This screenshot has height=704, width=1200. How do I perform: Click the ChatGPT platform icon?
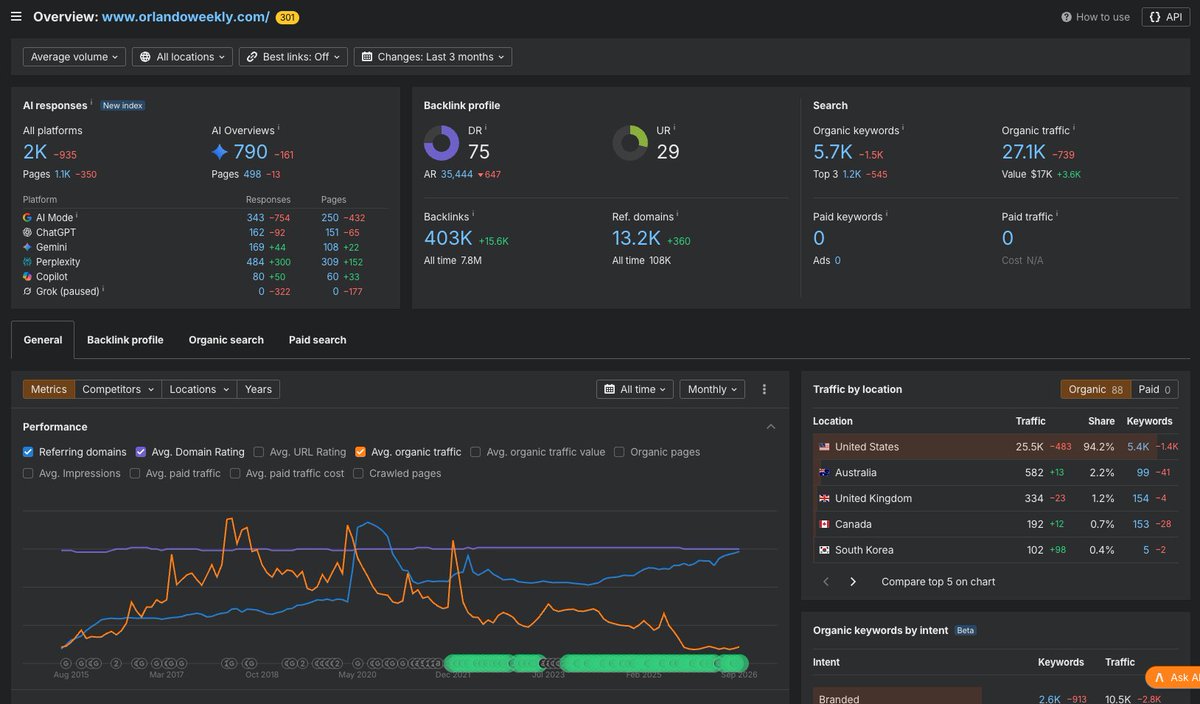pos(27,232)
